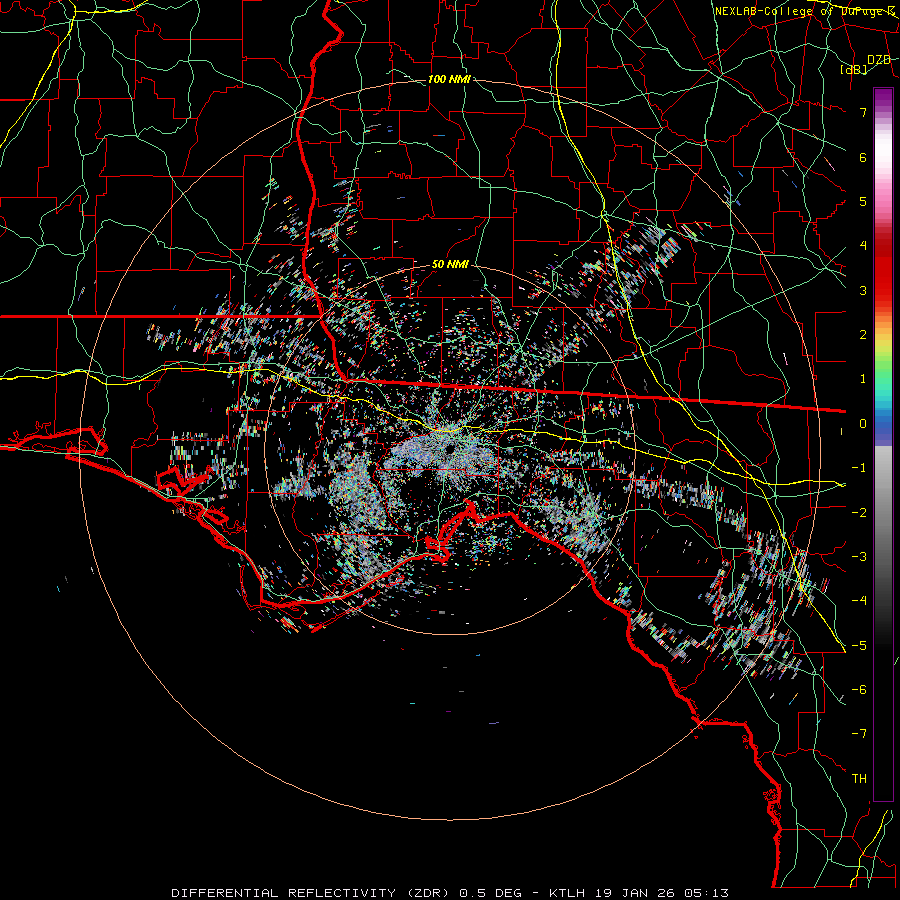The image size is (900, 900).
Task: Click the '-2' value on the color scale
Action: (x=859, y=513)
